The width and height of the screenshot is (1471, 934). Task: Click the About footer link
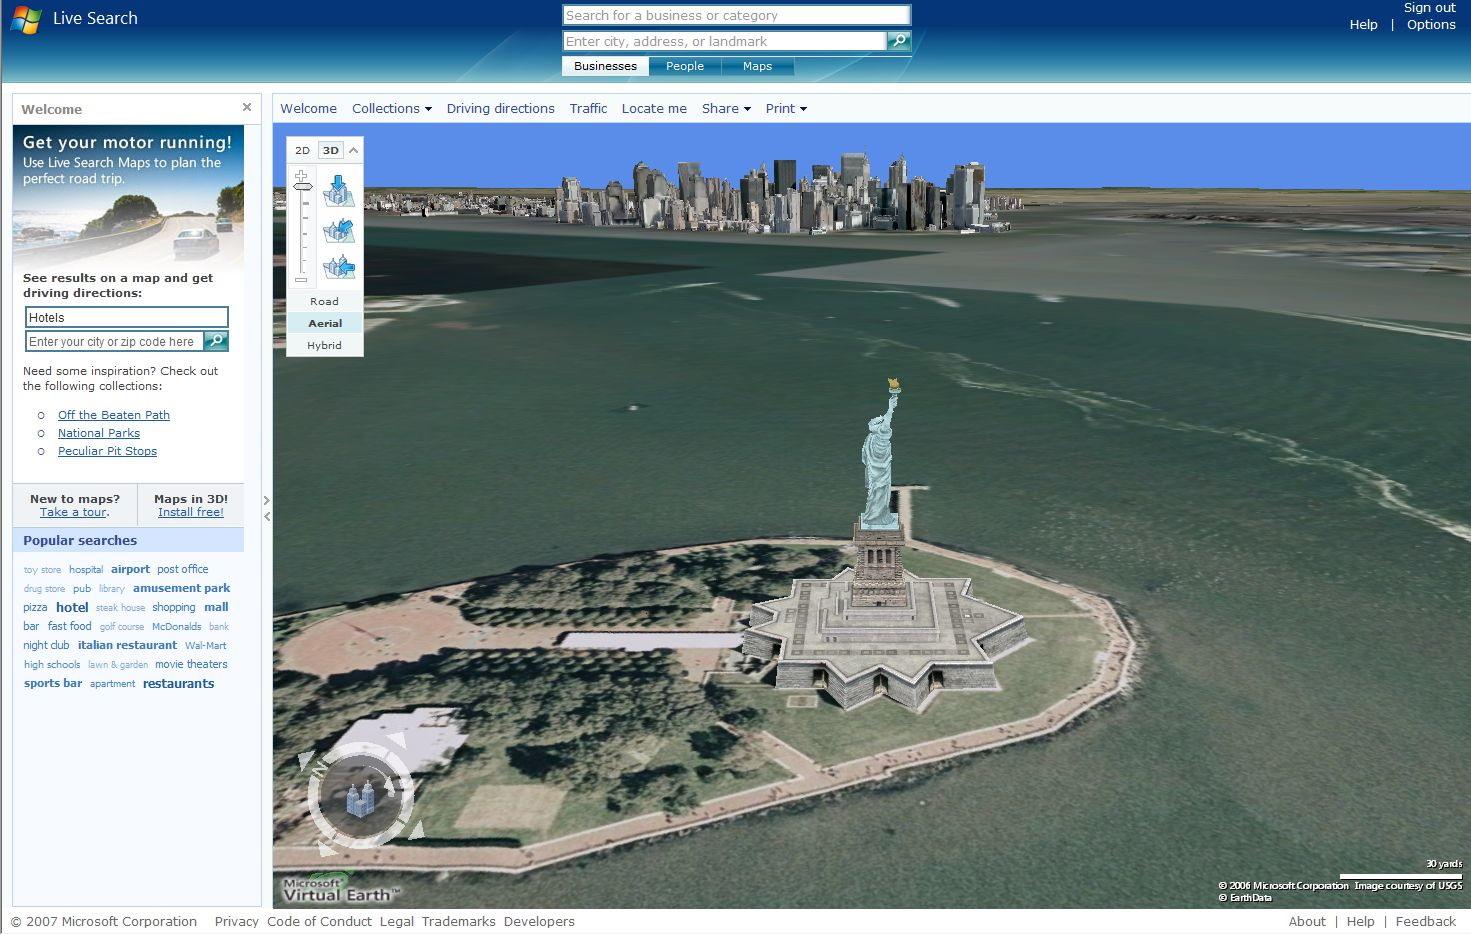[x=1306, y=922]
